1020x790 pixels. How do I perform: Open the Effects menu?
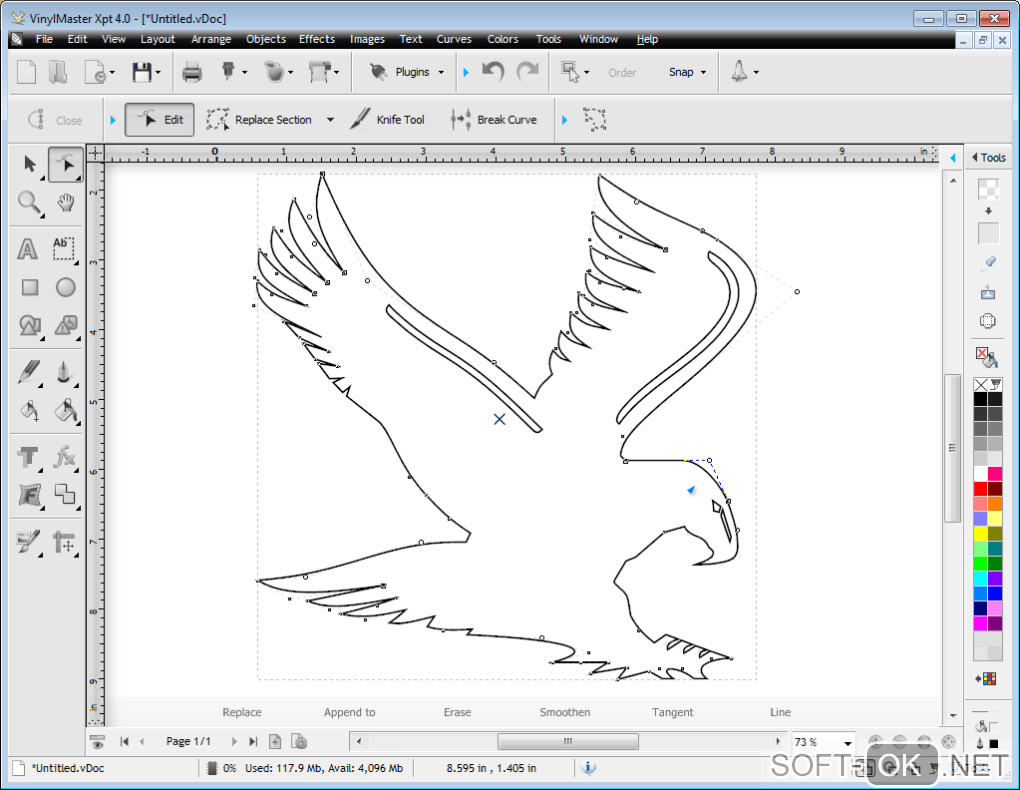tap(317, 39)
